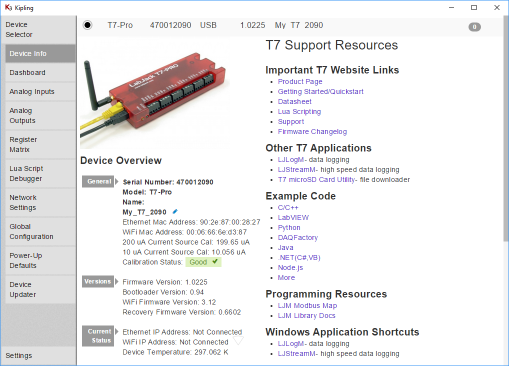The height and width of the screenshot is (366, 509).
Task: Open the Firmware Changelog link
Action: coord(312,132)
